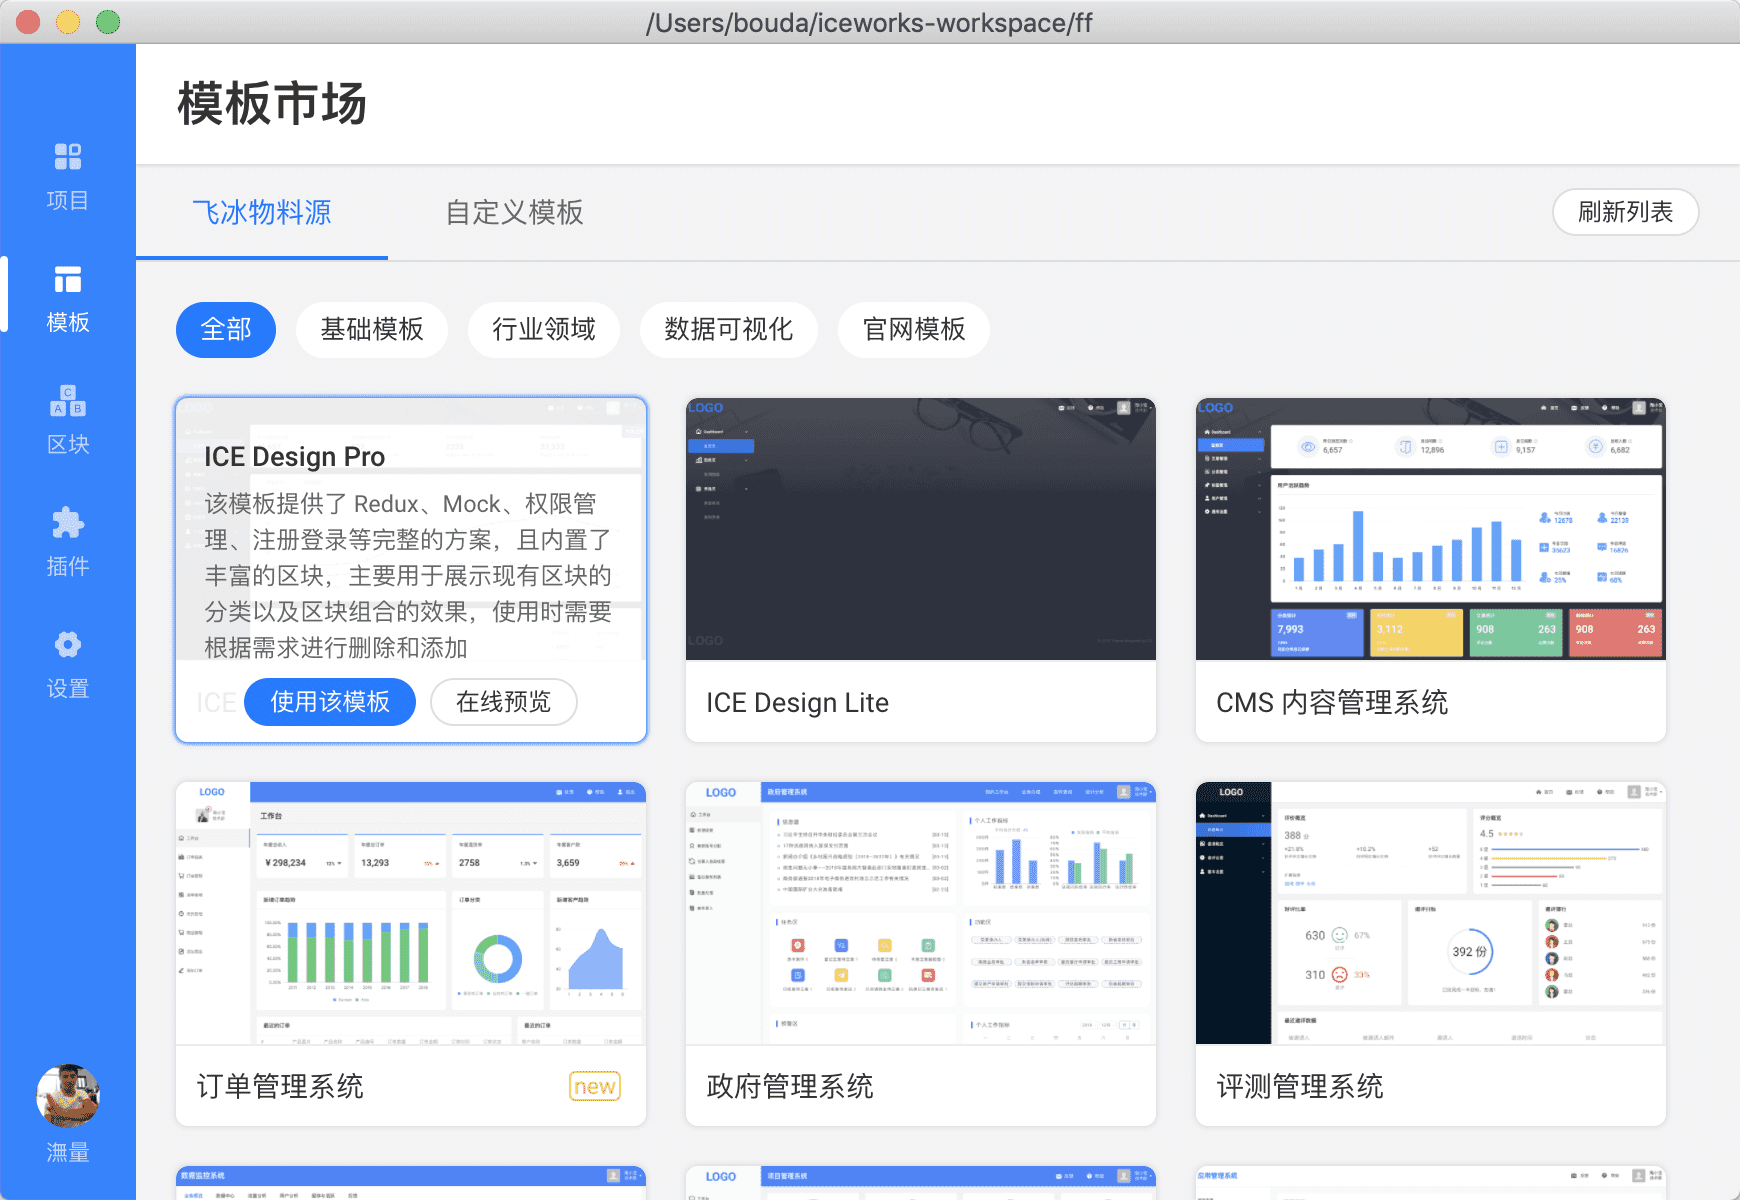This screenshot has width=1740, height=1200.
Task: Click the new badge on 订单管理系统
Action: (x=595, y=1086)
